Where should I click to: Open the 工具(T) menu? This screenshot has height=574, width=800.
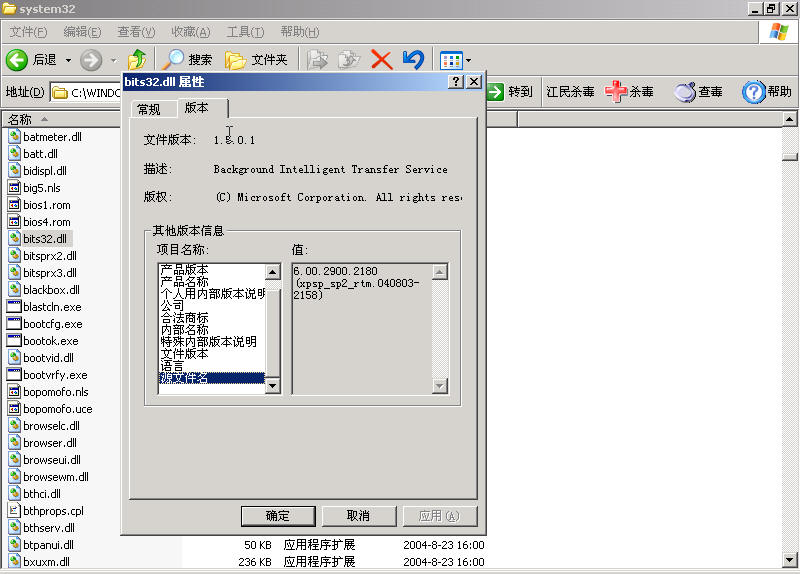click(x=245, y=32)
